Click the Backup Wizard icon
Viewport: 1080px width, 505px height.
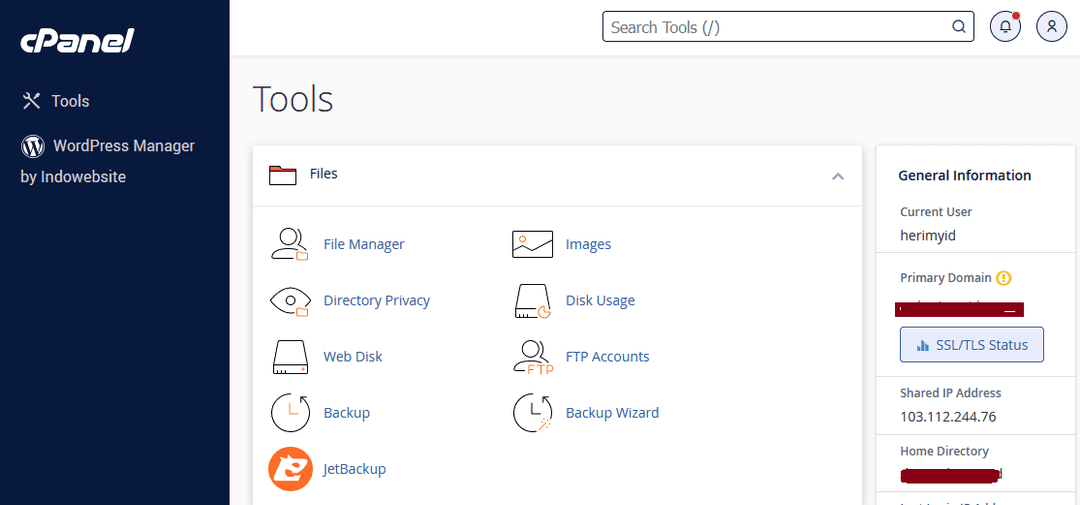coord(532,413)
